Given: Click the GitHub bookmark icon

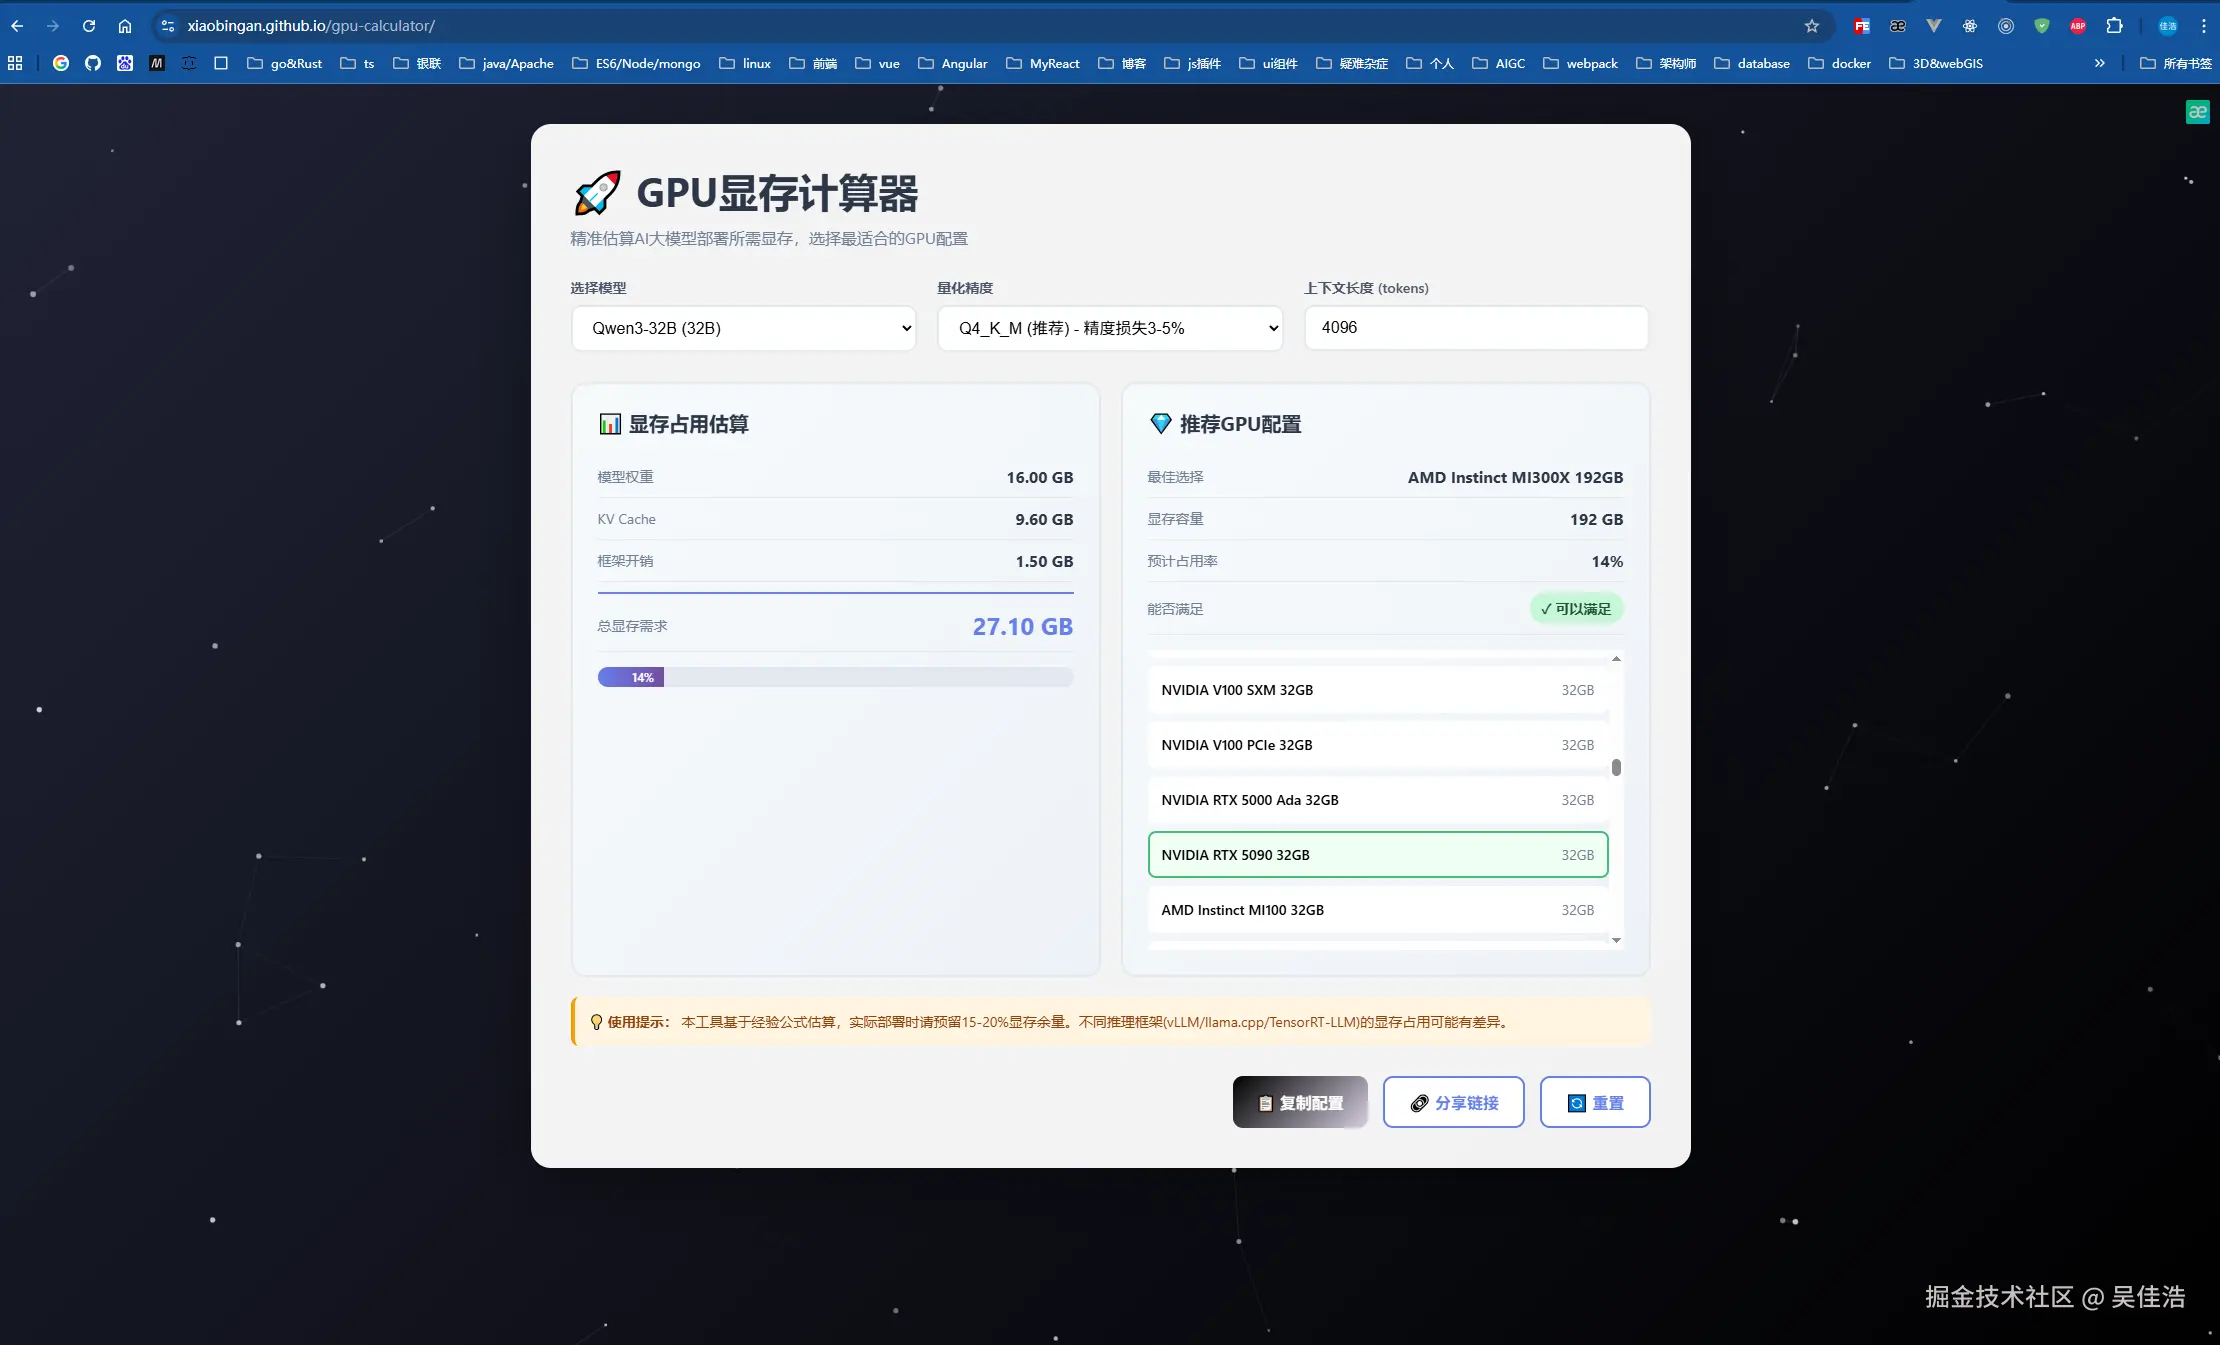Looking at the screenshot, I should (93, 63).
